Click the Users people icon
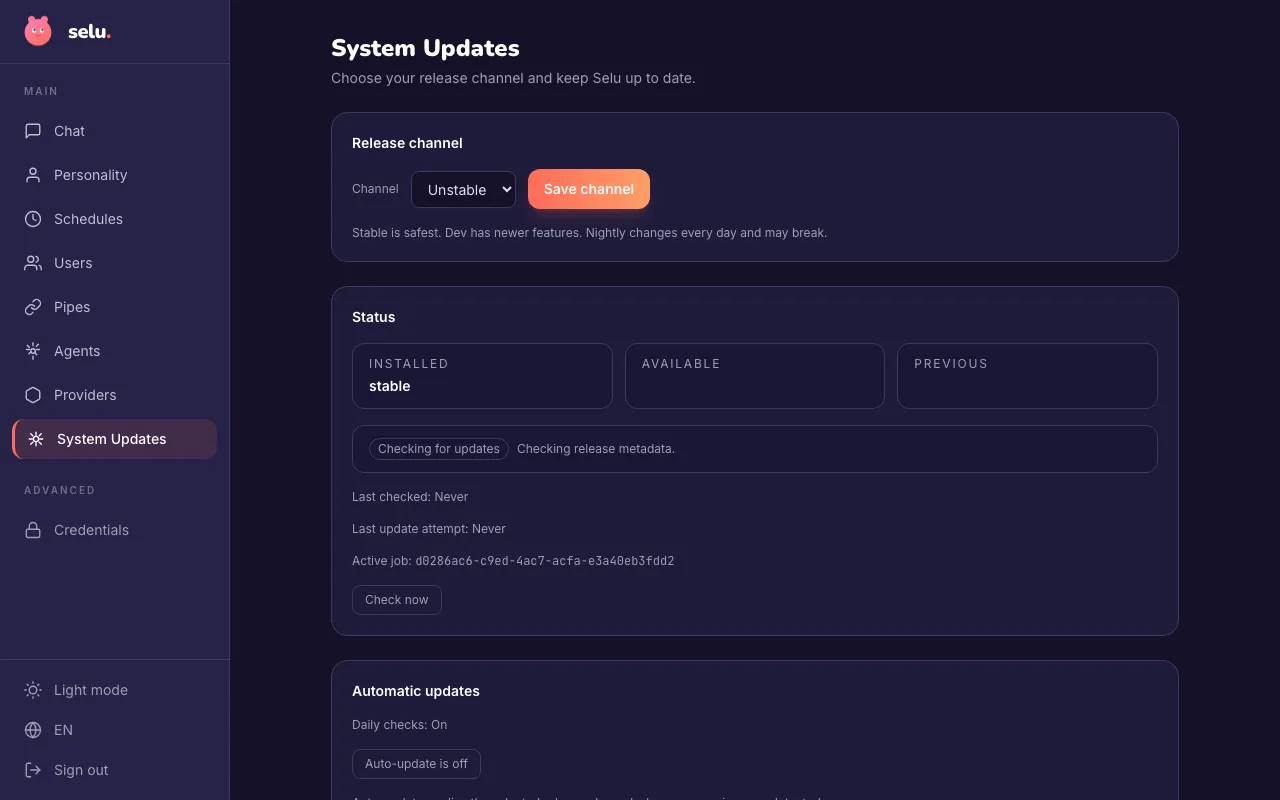Screen dimensions: 1280x800 tap(33, 263)
